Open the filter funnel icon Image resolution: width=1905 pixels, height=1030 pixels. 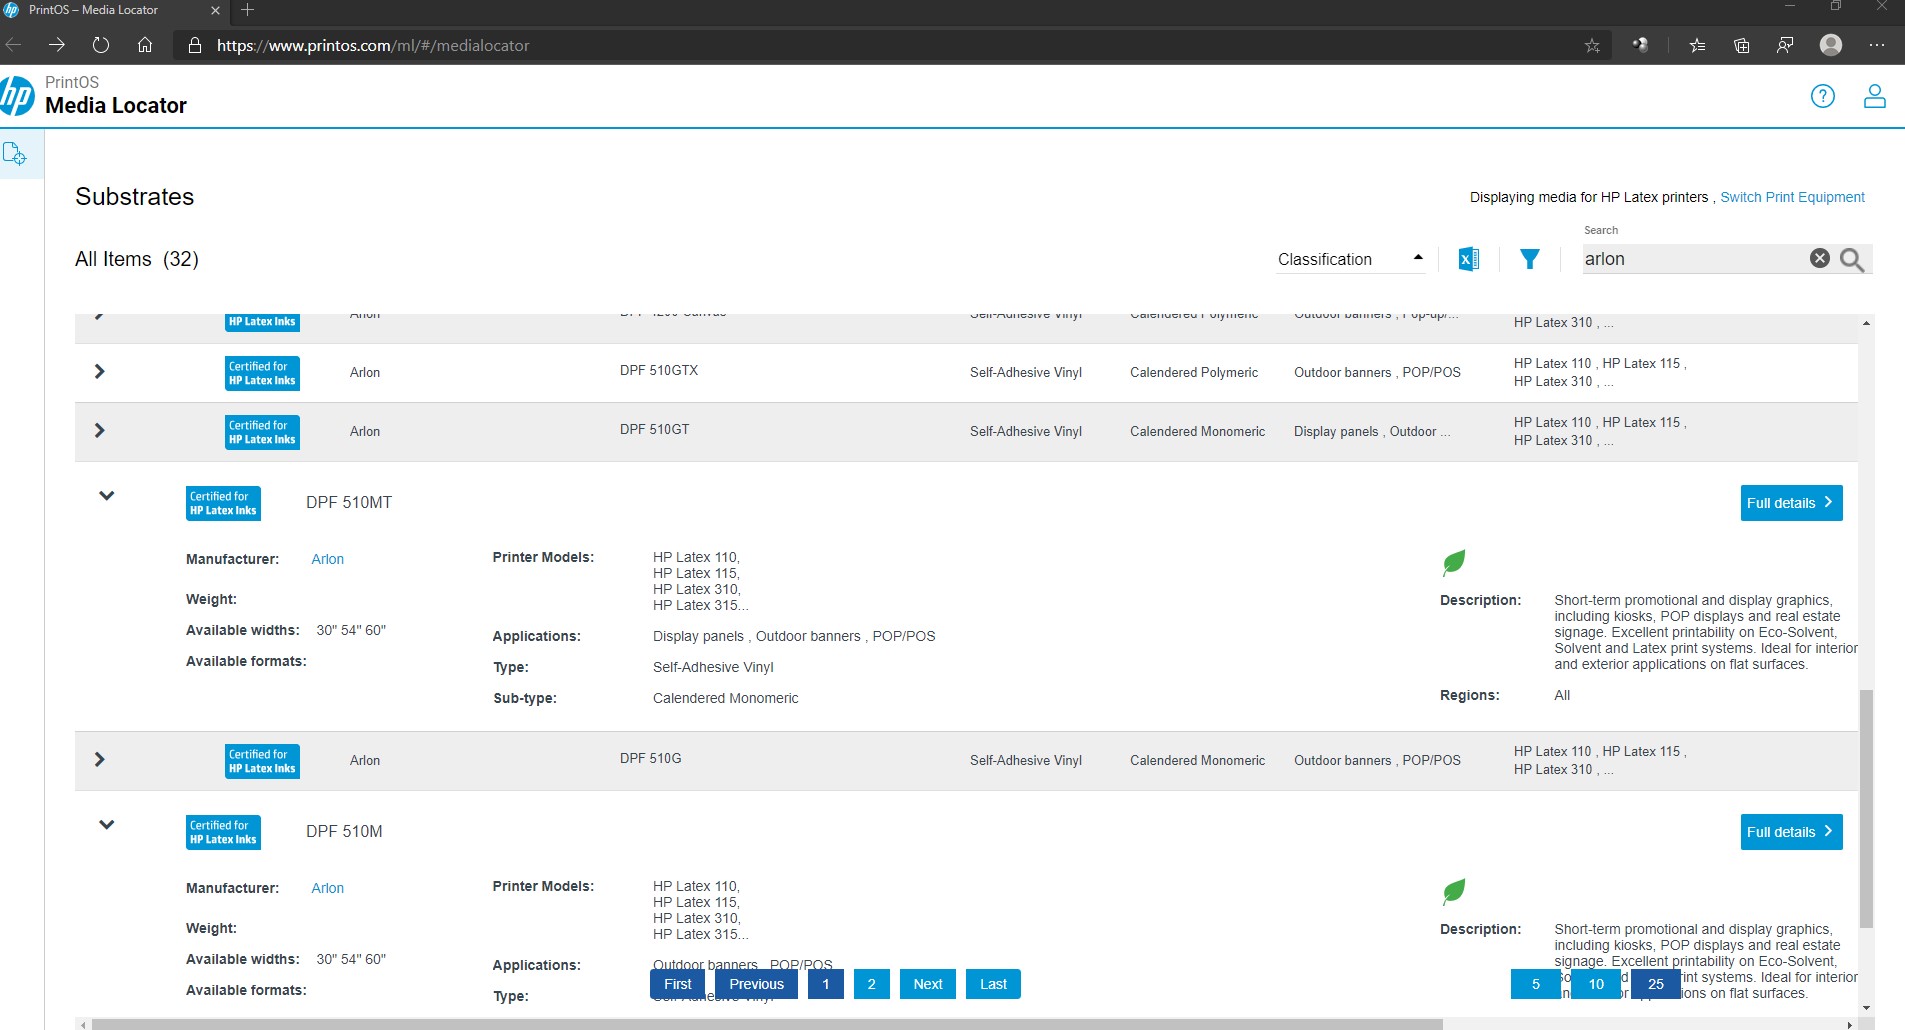1530,259
